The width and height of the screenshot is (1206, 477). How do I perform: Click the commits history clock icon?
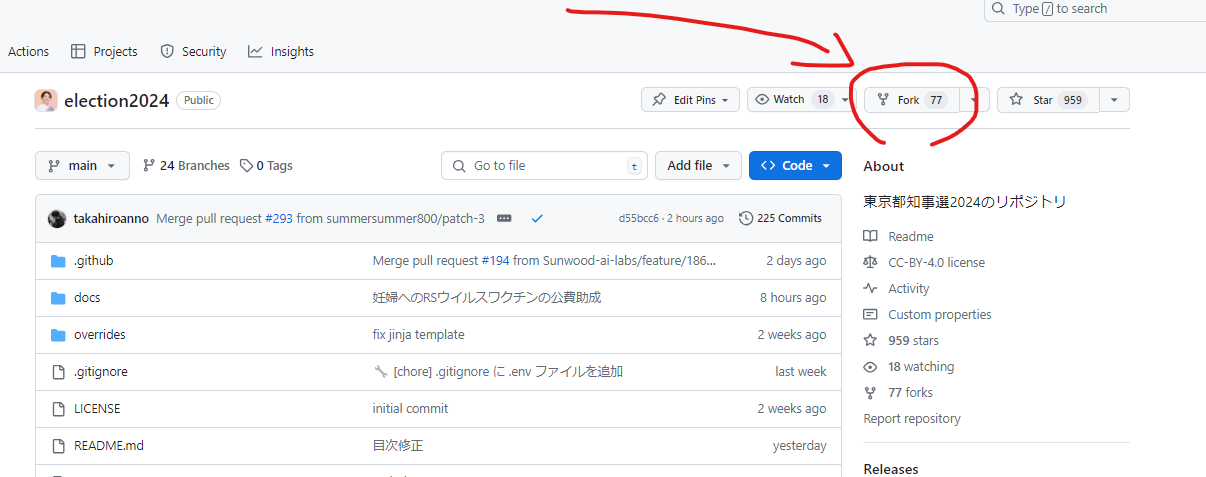tap(745, 218)
